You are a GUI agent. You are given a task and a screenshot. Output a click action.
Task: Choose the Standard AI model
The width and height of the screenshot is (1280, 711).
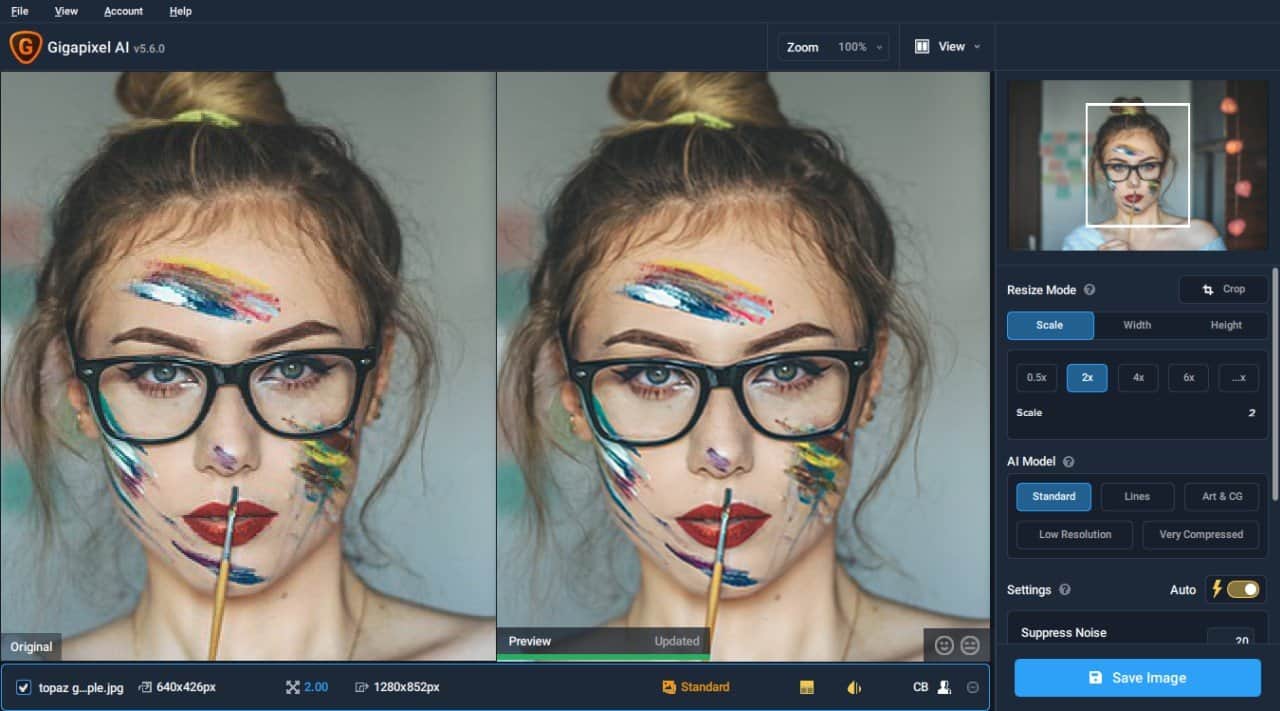1054,496
